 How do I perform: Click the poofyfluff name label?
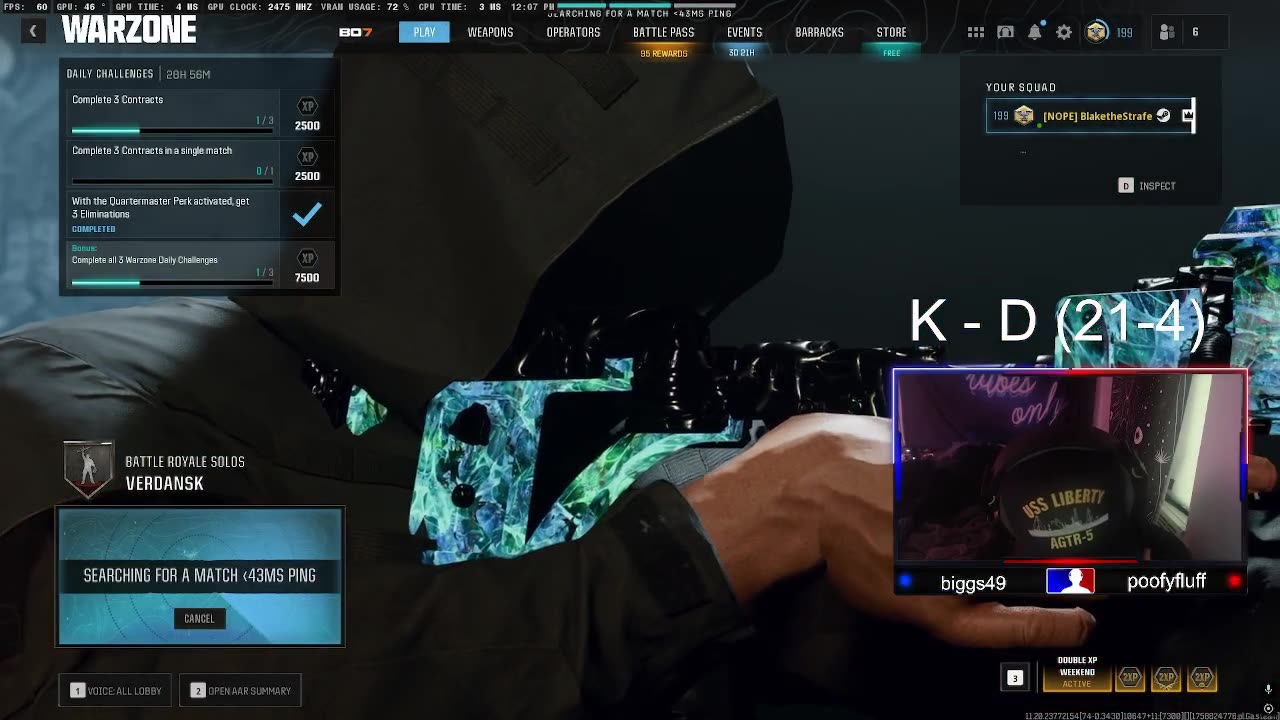tap(1166, 581)
